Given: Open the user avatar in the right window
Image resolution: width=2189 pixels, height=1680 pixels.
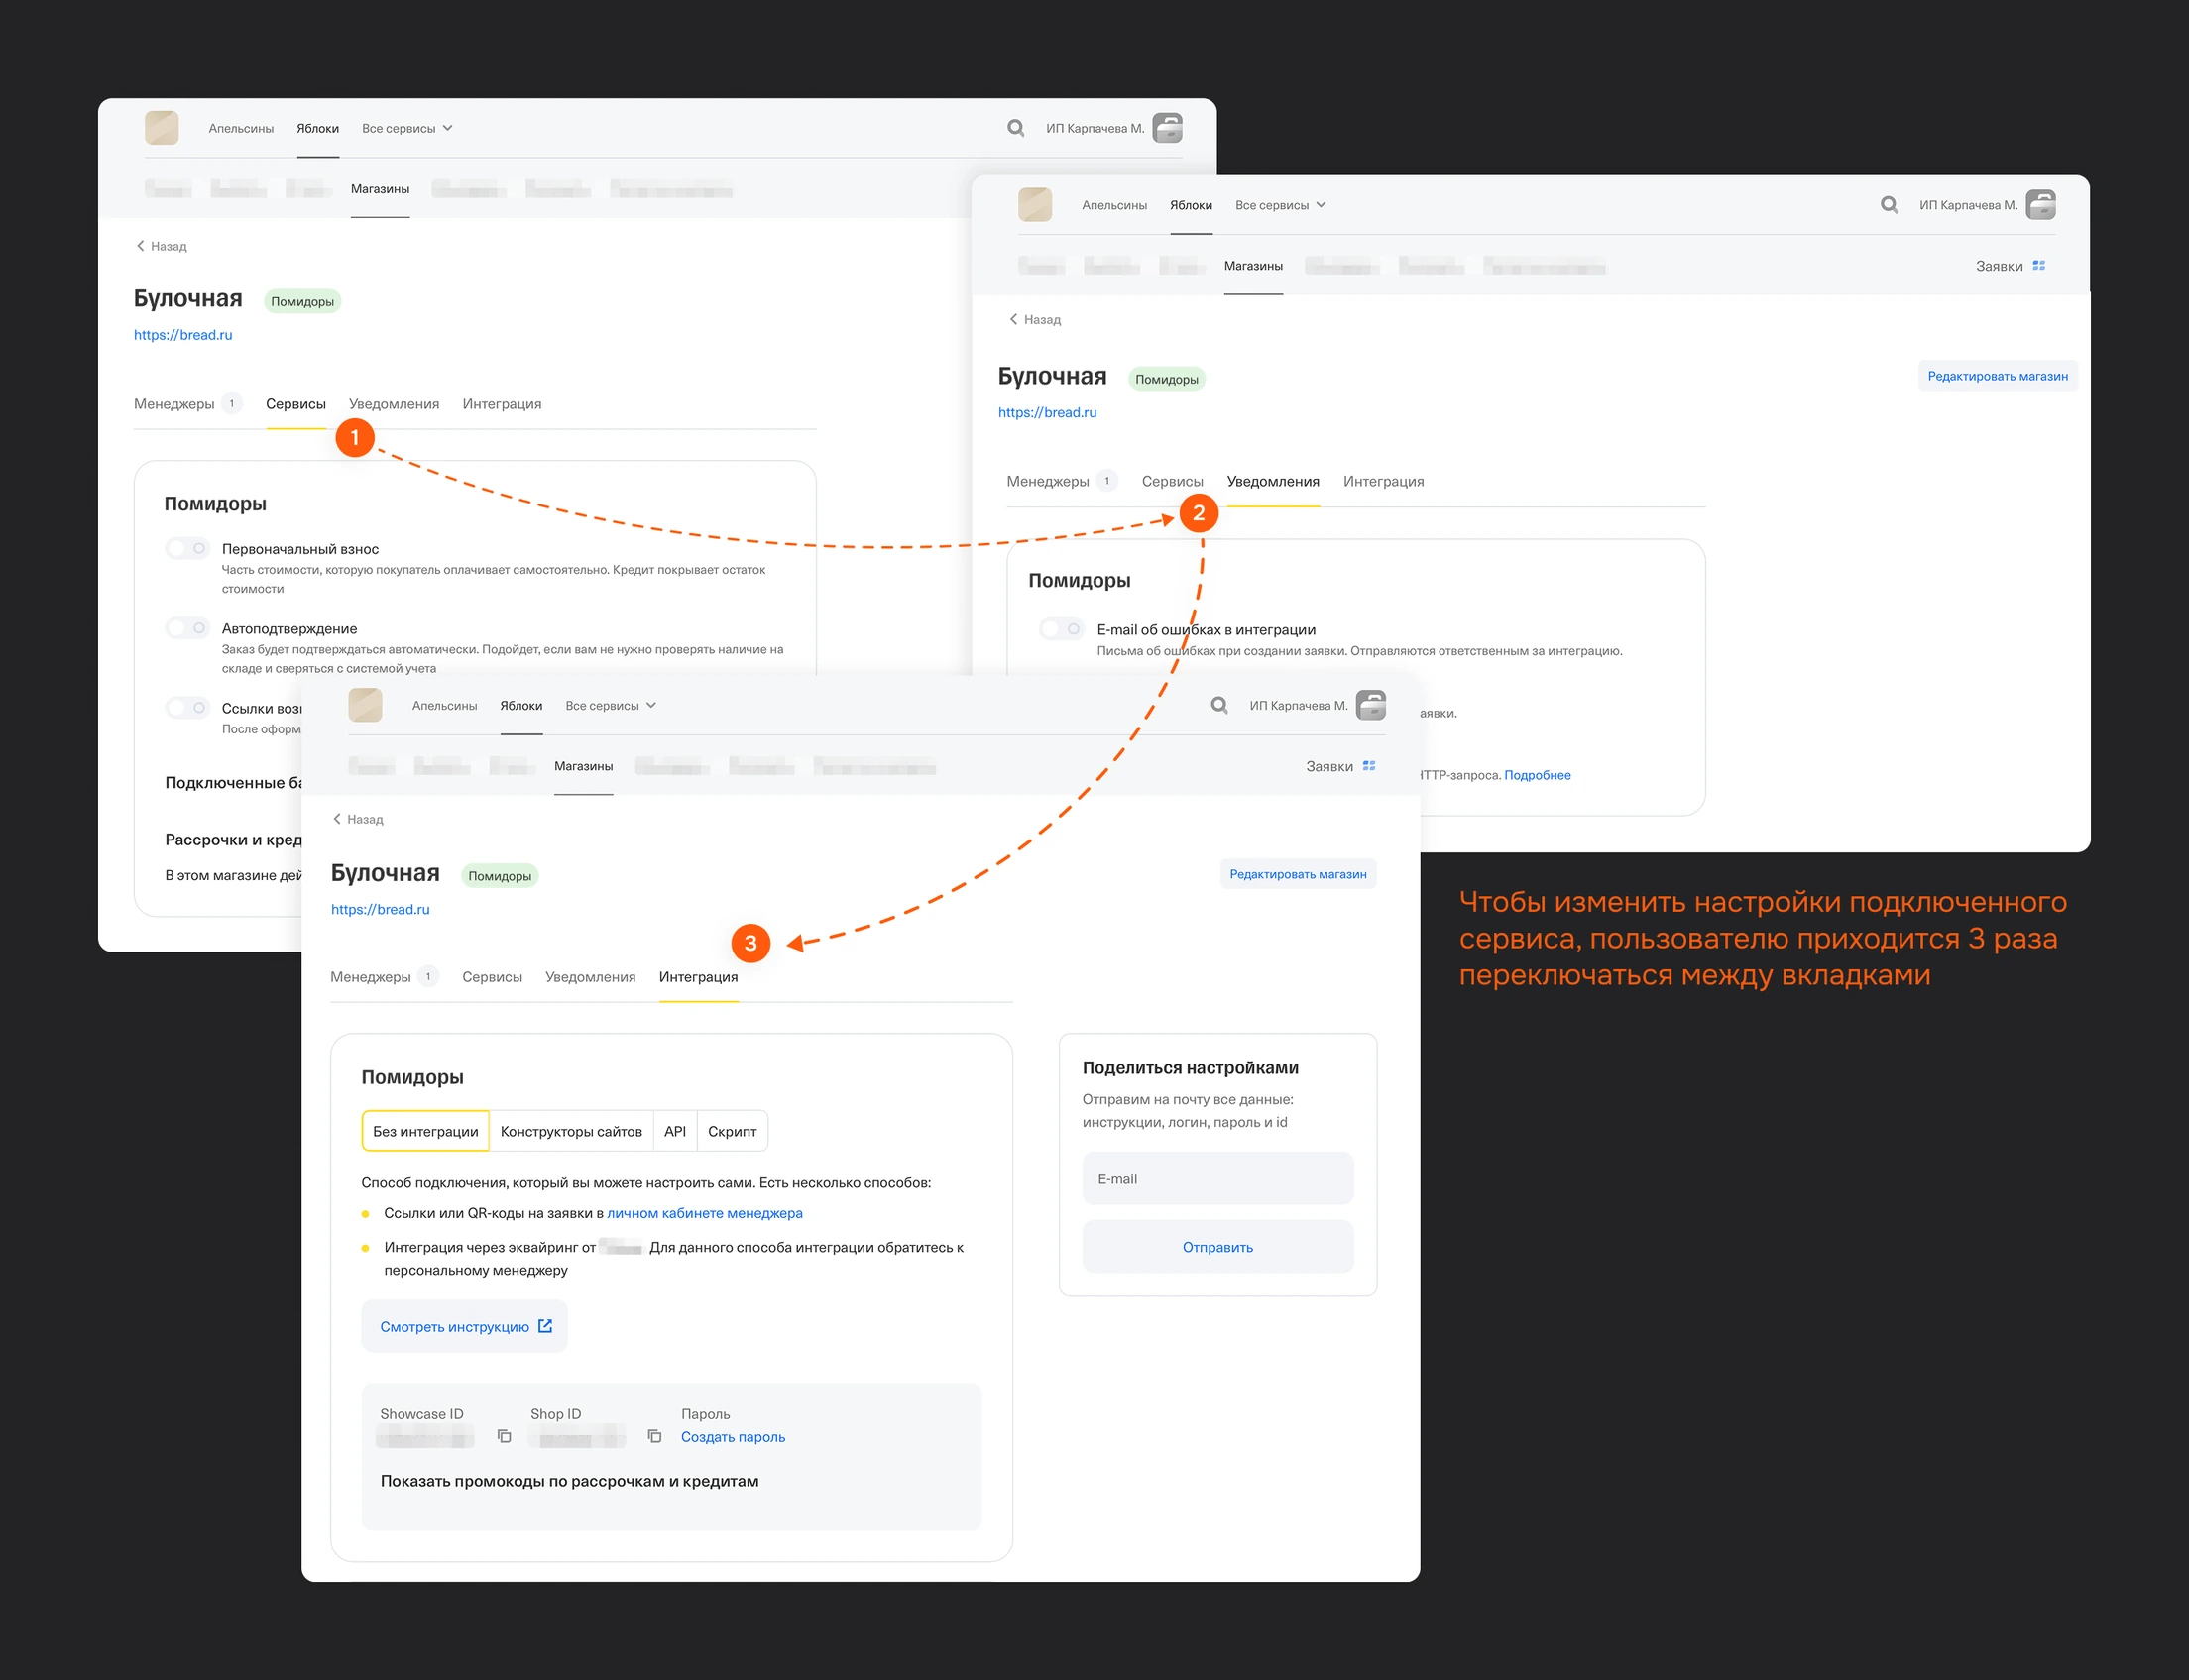Looking at the screenshot, I should click(x=2041, y=205).
